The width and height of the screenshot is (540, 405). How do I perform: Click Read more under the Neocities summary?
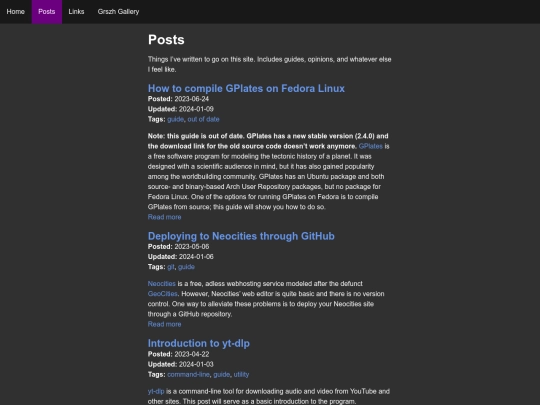(164, 324)
